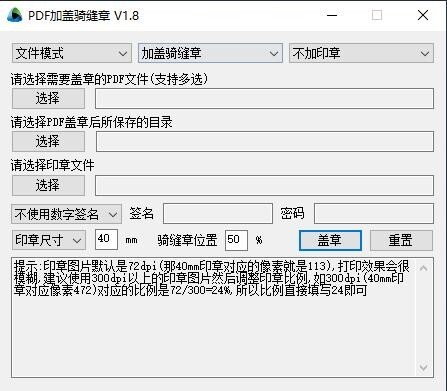This screenshot has width=447, height=391.
Task: Open the 文件模式 dropdown
Action: (x=72, y=53)
